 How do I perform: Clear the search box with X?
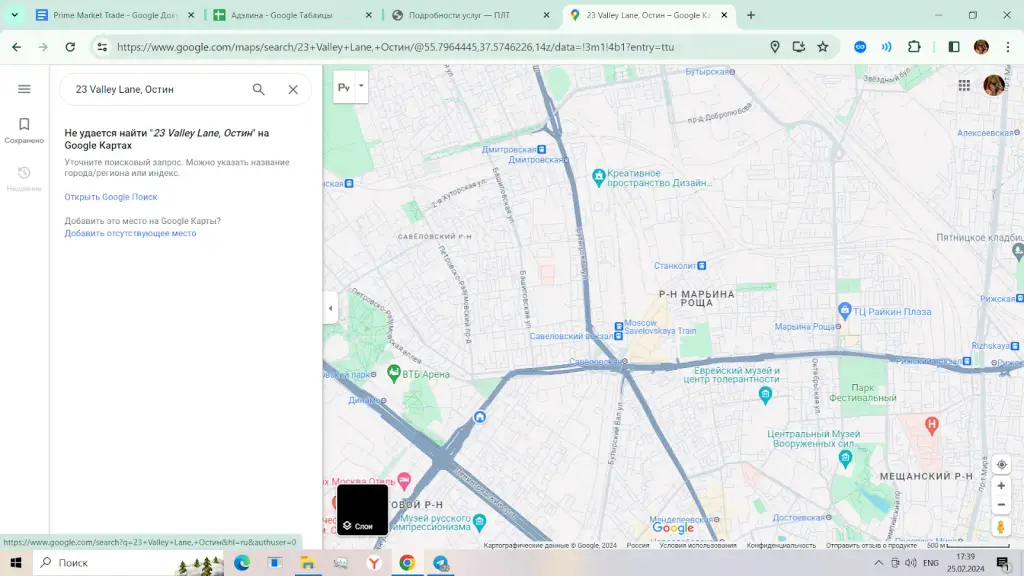(293, 89)
